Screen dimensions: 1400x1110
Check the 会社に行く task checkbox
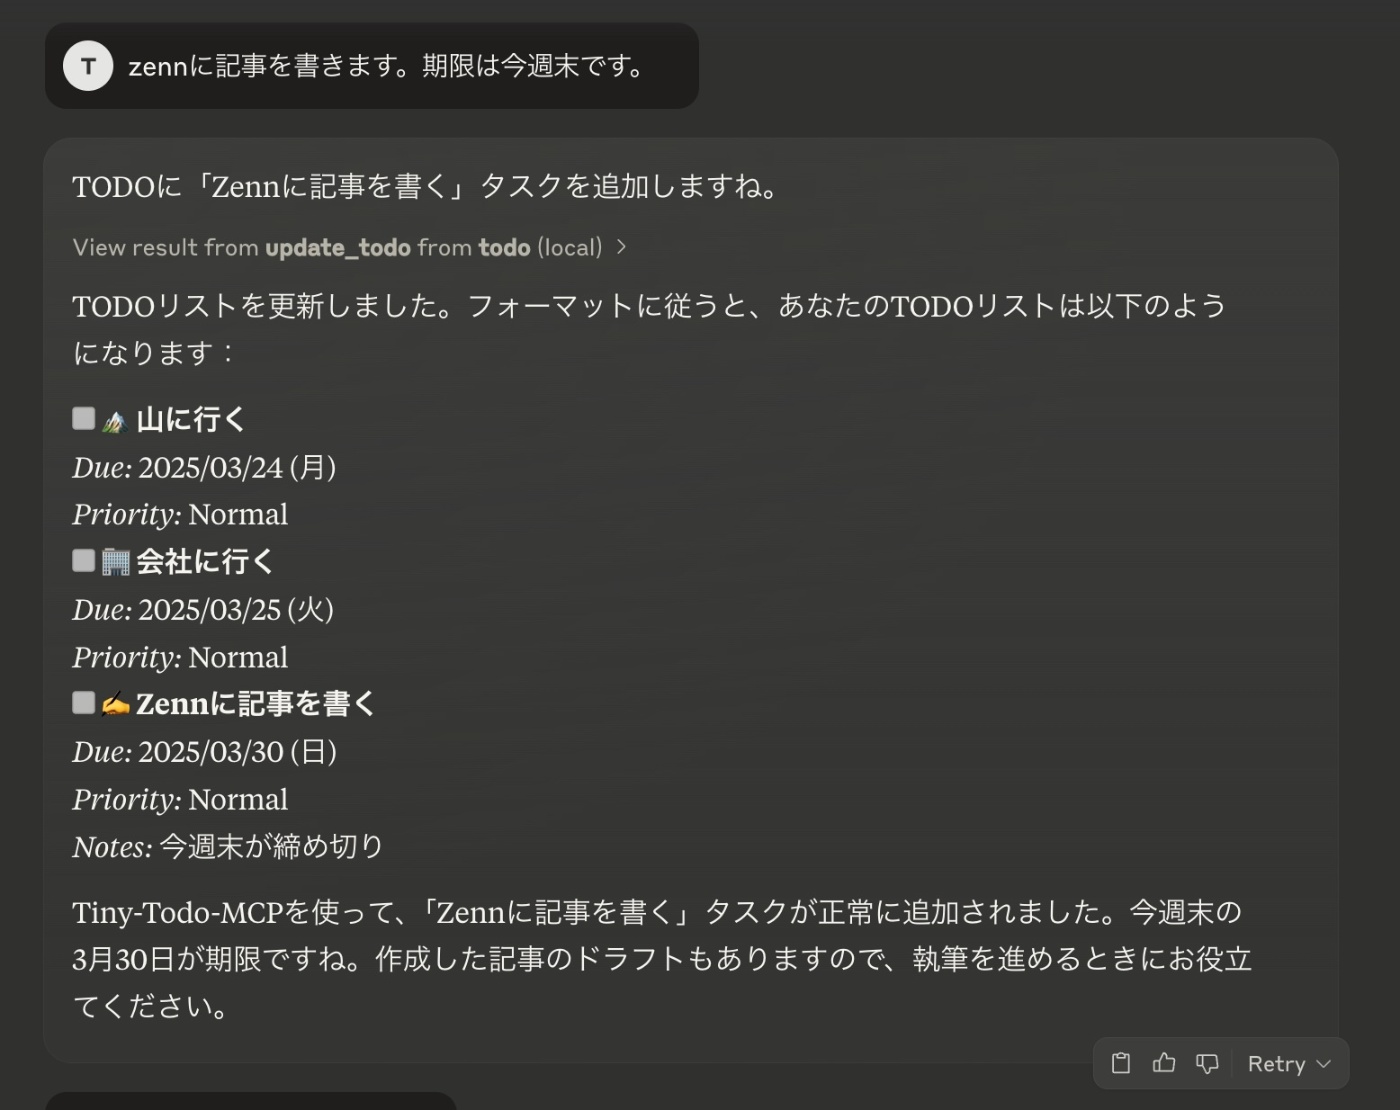[84, 560]
